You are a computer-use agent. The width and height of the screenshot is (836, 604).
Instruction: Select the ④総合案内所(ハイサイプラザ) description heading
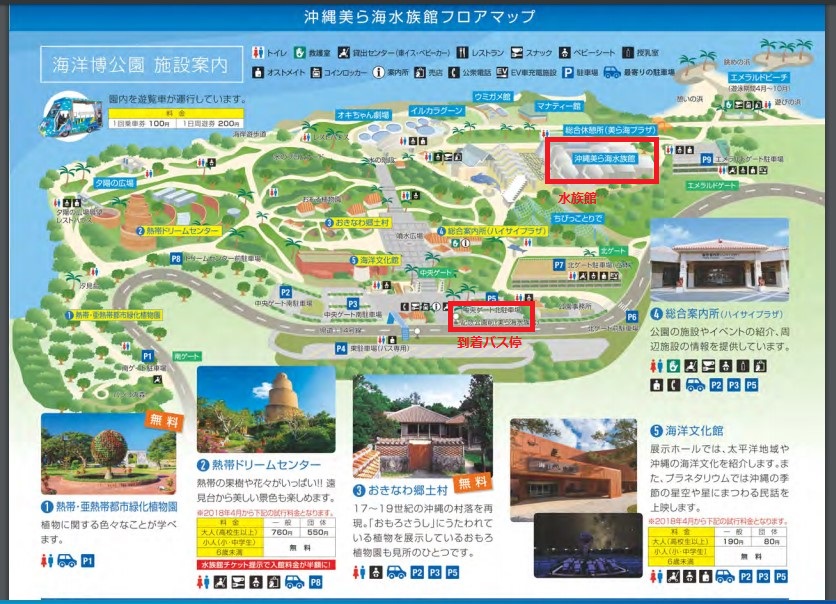717,314
